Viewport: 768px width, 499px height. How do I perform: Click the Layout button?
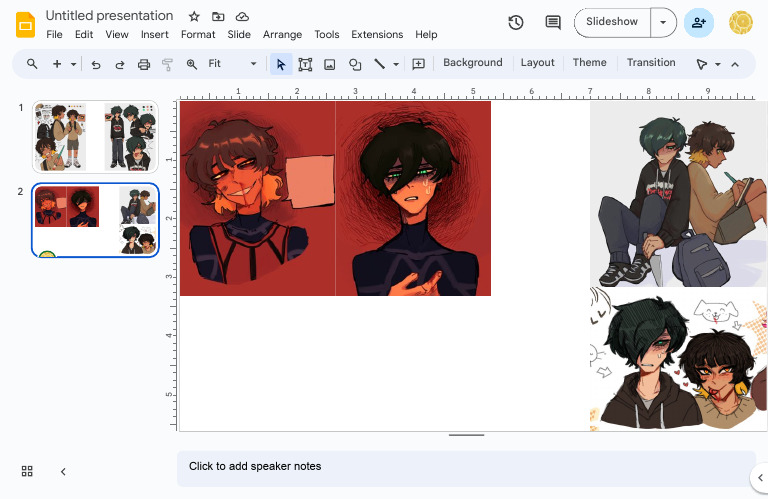(x=537, y=63)
